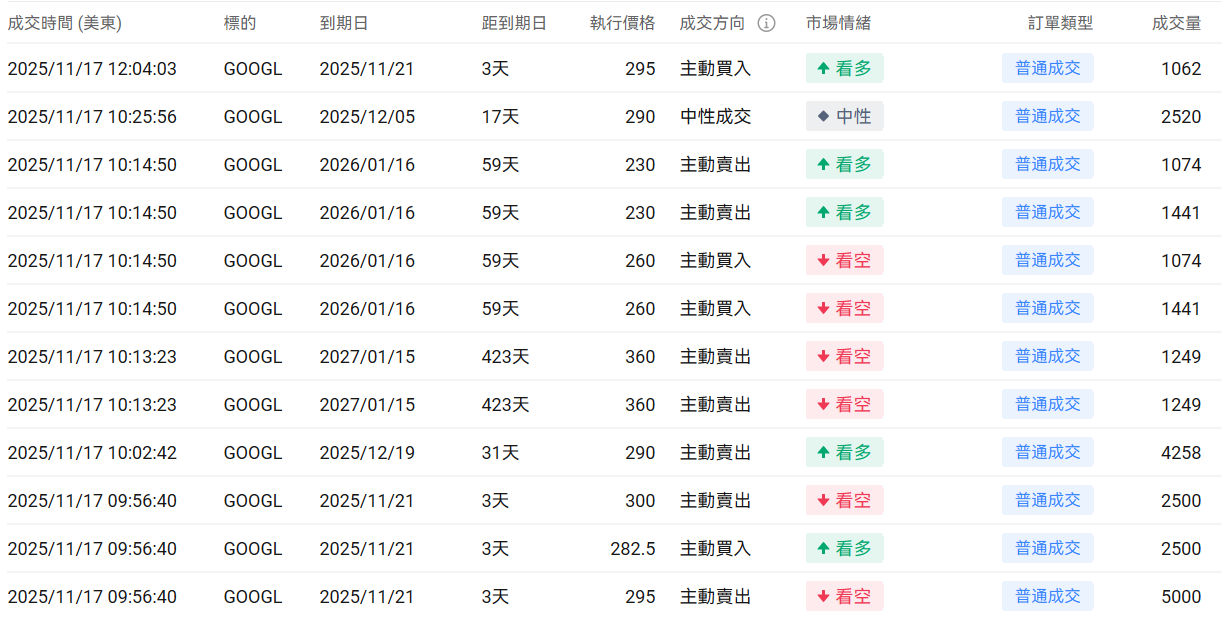The width and height of the screenshot is (1222, 618).
Task: Click the diamond icon in the 中性 badge
Action: click(x=823, y=117)
